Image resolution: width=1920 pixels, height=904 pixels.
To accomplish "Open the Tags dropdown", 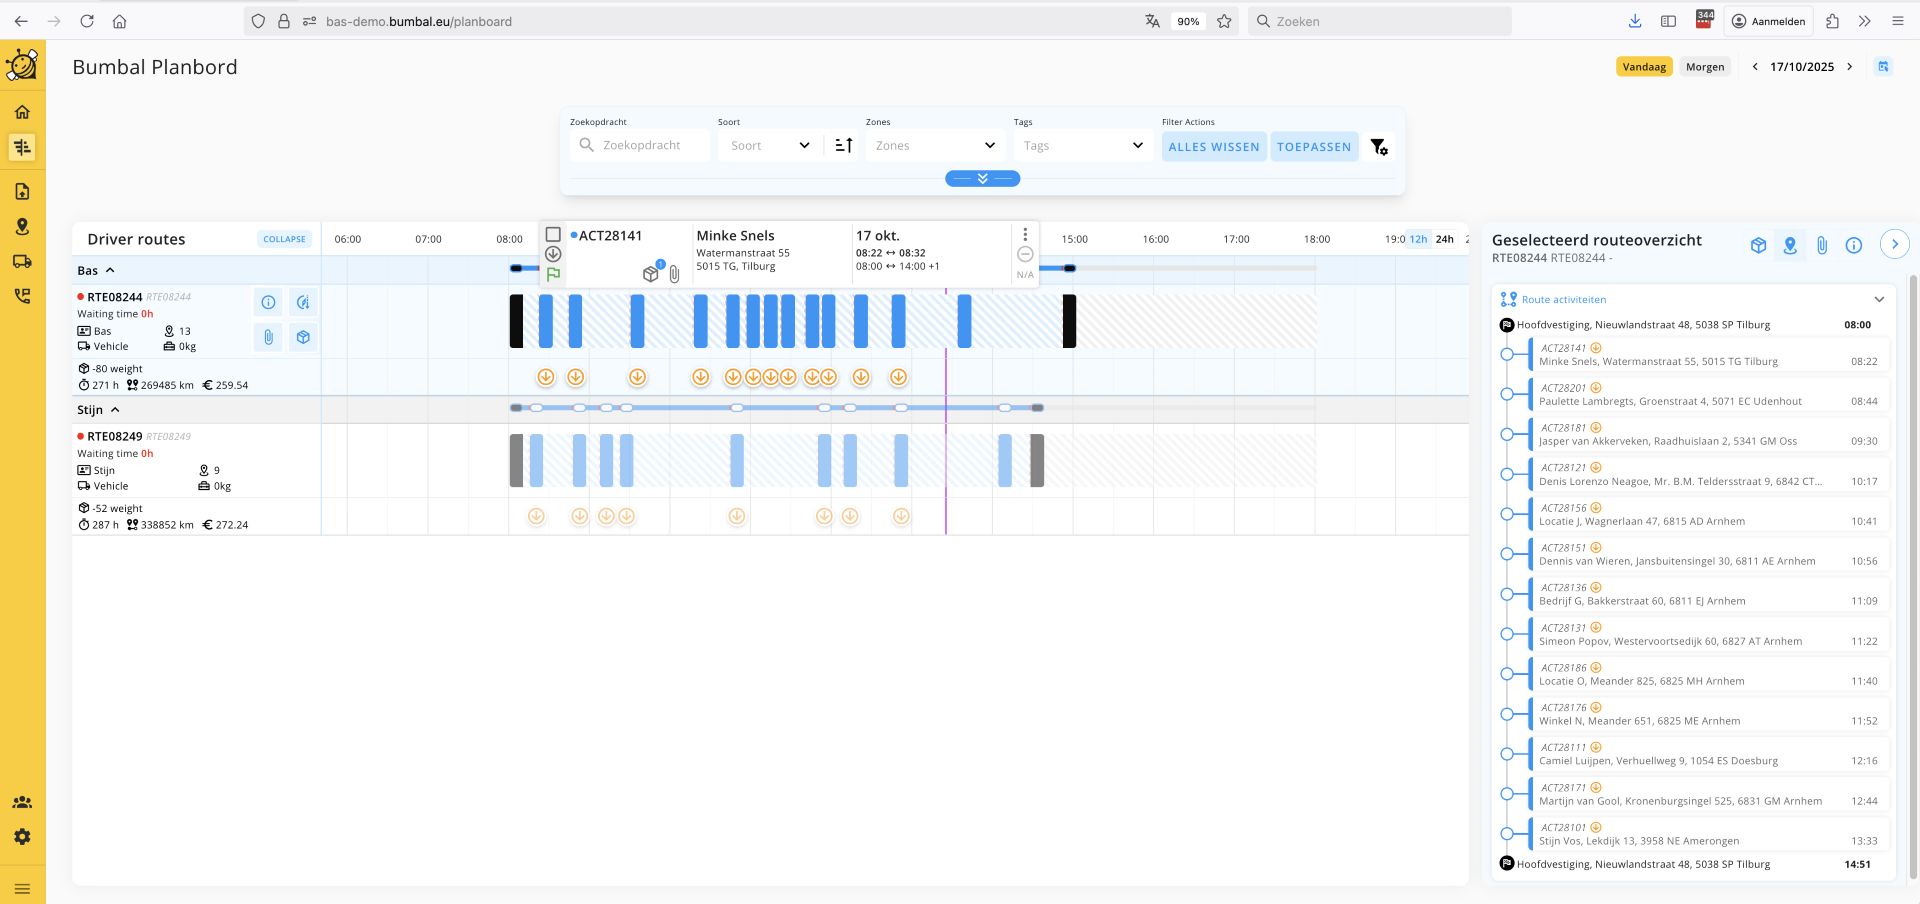I will pyautogui.click(x=1082, y=146).
